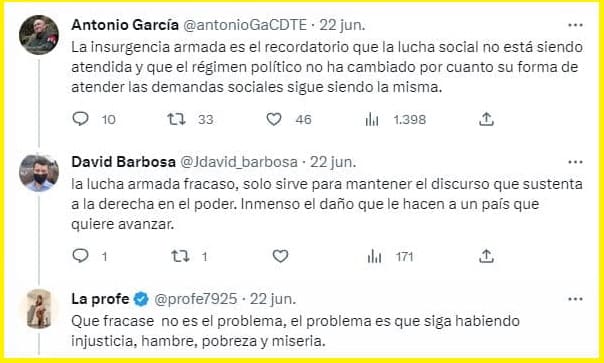Open @Jdavid_barbosa profile handle

239,162
